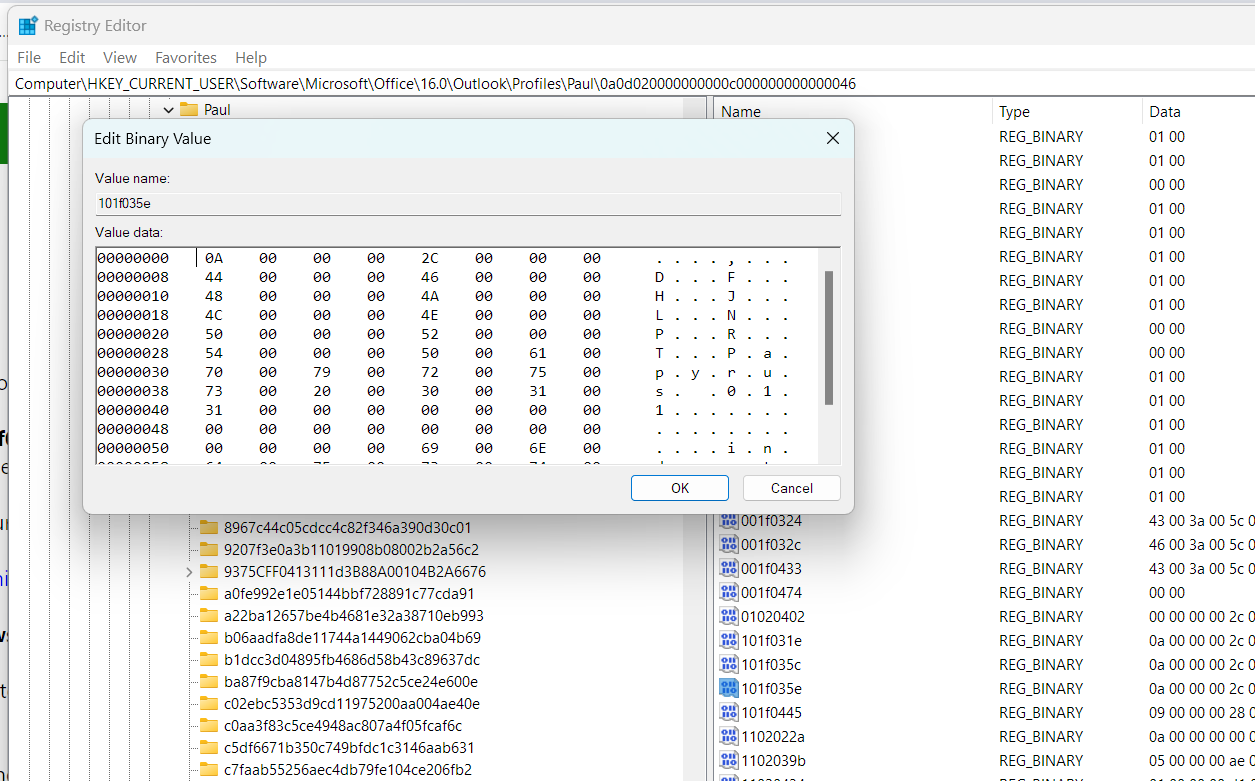1255x781 pixels.
Task: Click the binary value icon for 01020402
Action: click(x=729, y=616)
